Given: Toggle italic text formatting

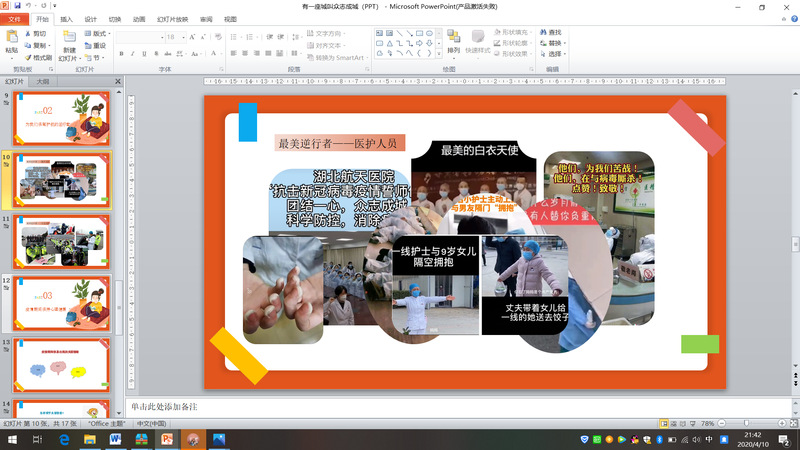Looking at the screenshot, I should pyautogui.click(x=134, y=54).
